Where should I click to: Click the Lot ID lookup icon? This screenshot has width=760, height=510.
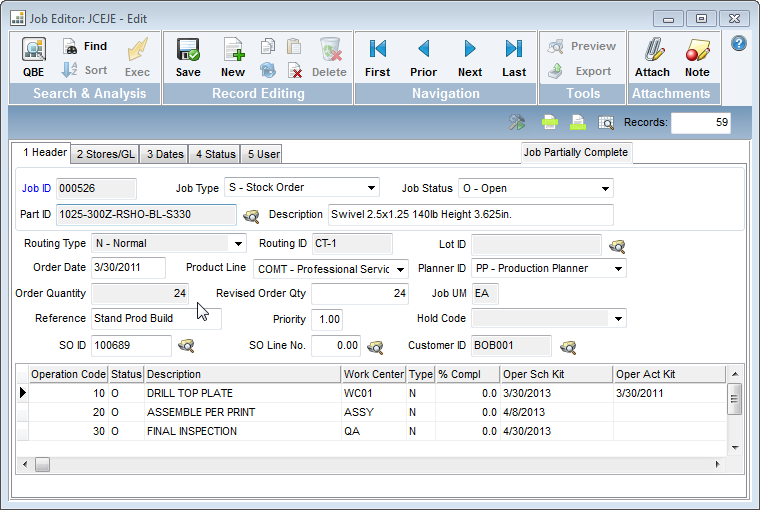pyautogui.click(x=617, y=246)
